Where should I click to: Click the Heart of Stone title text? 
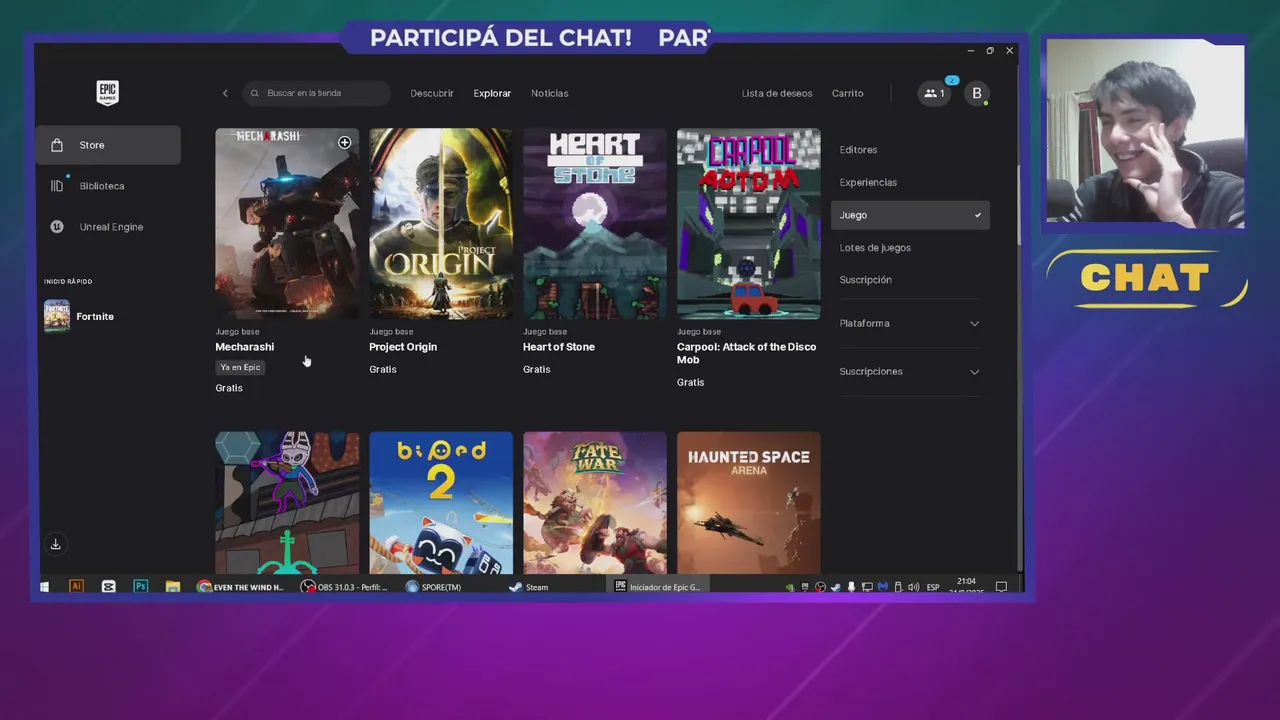point(559,347)
